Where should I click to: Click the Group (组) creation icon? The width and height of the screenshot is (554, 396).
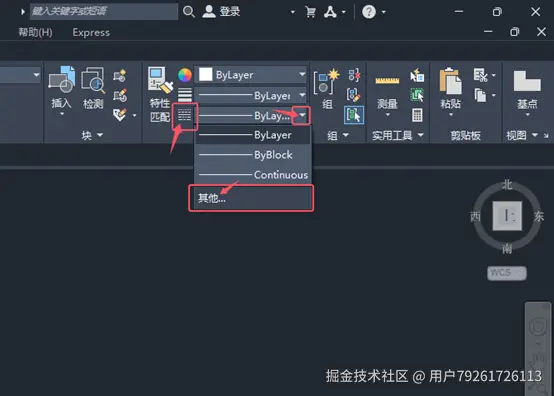327,82
